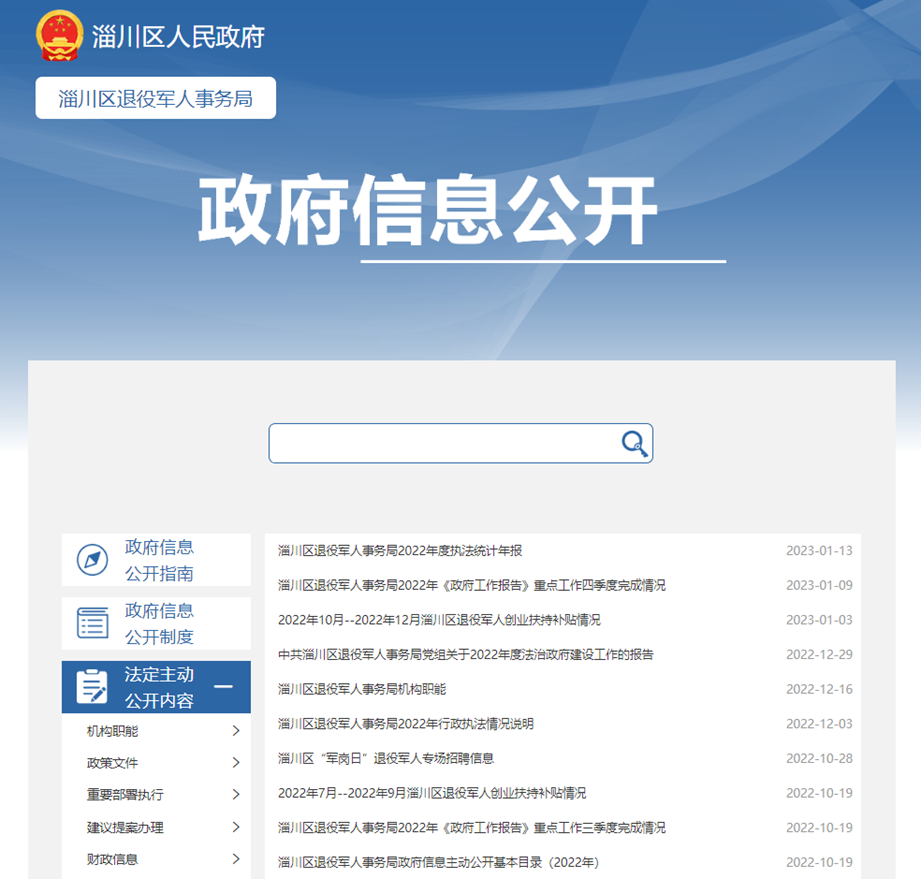The width and height of the screenshot is (921, 879).
Task: Open 政府信息主动公开基本目录（2022年） link
Action: pyautogui.click(x=438, y=862)
